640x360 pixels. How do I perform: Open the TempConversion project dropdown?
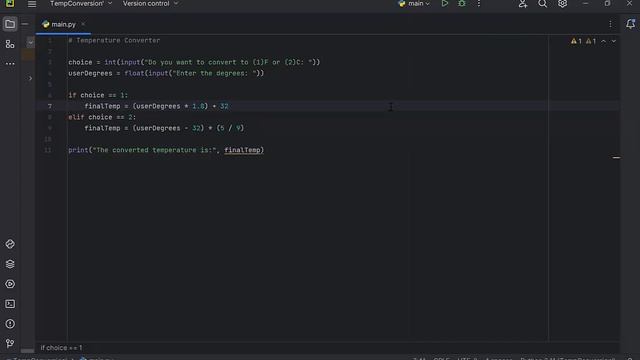point(81,4)
